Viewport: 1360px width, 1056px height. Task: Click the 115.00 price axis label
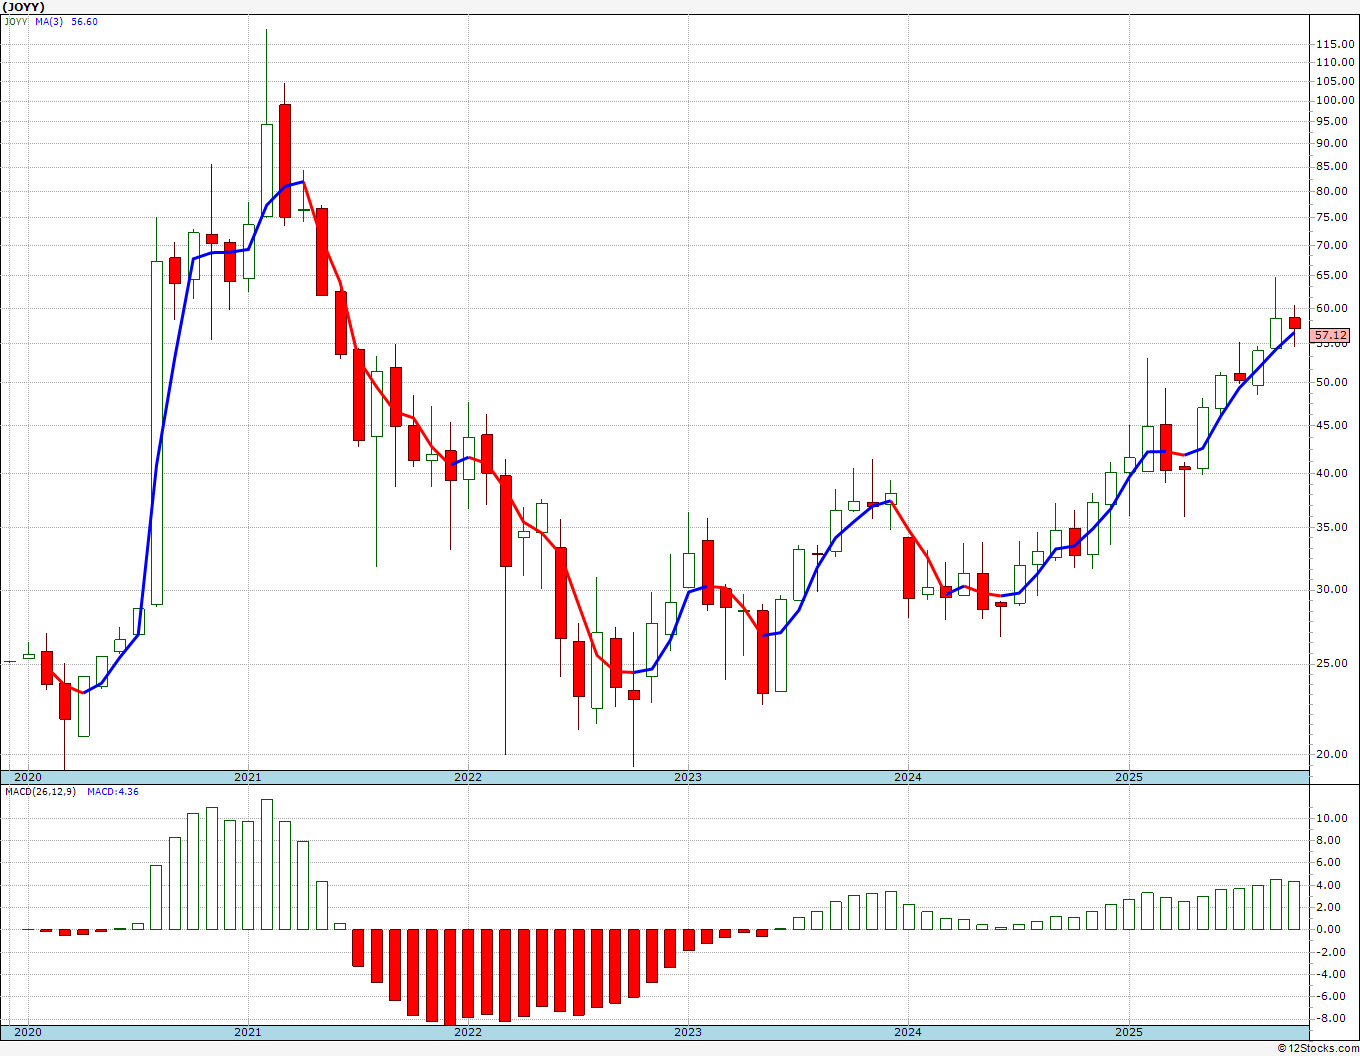(1335, 44)
